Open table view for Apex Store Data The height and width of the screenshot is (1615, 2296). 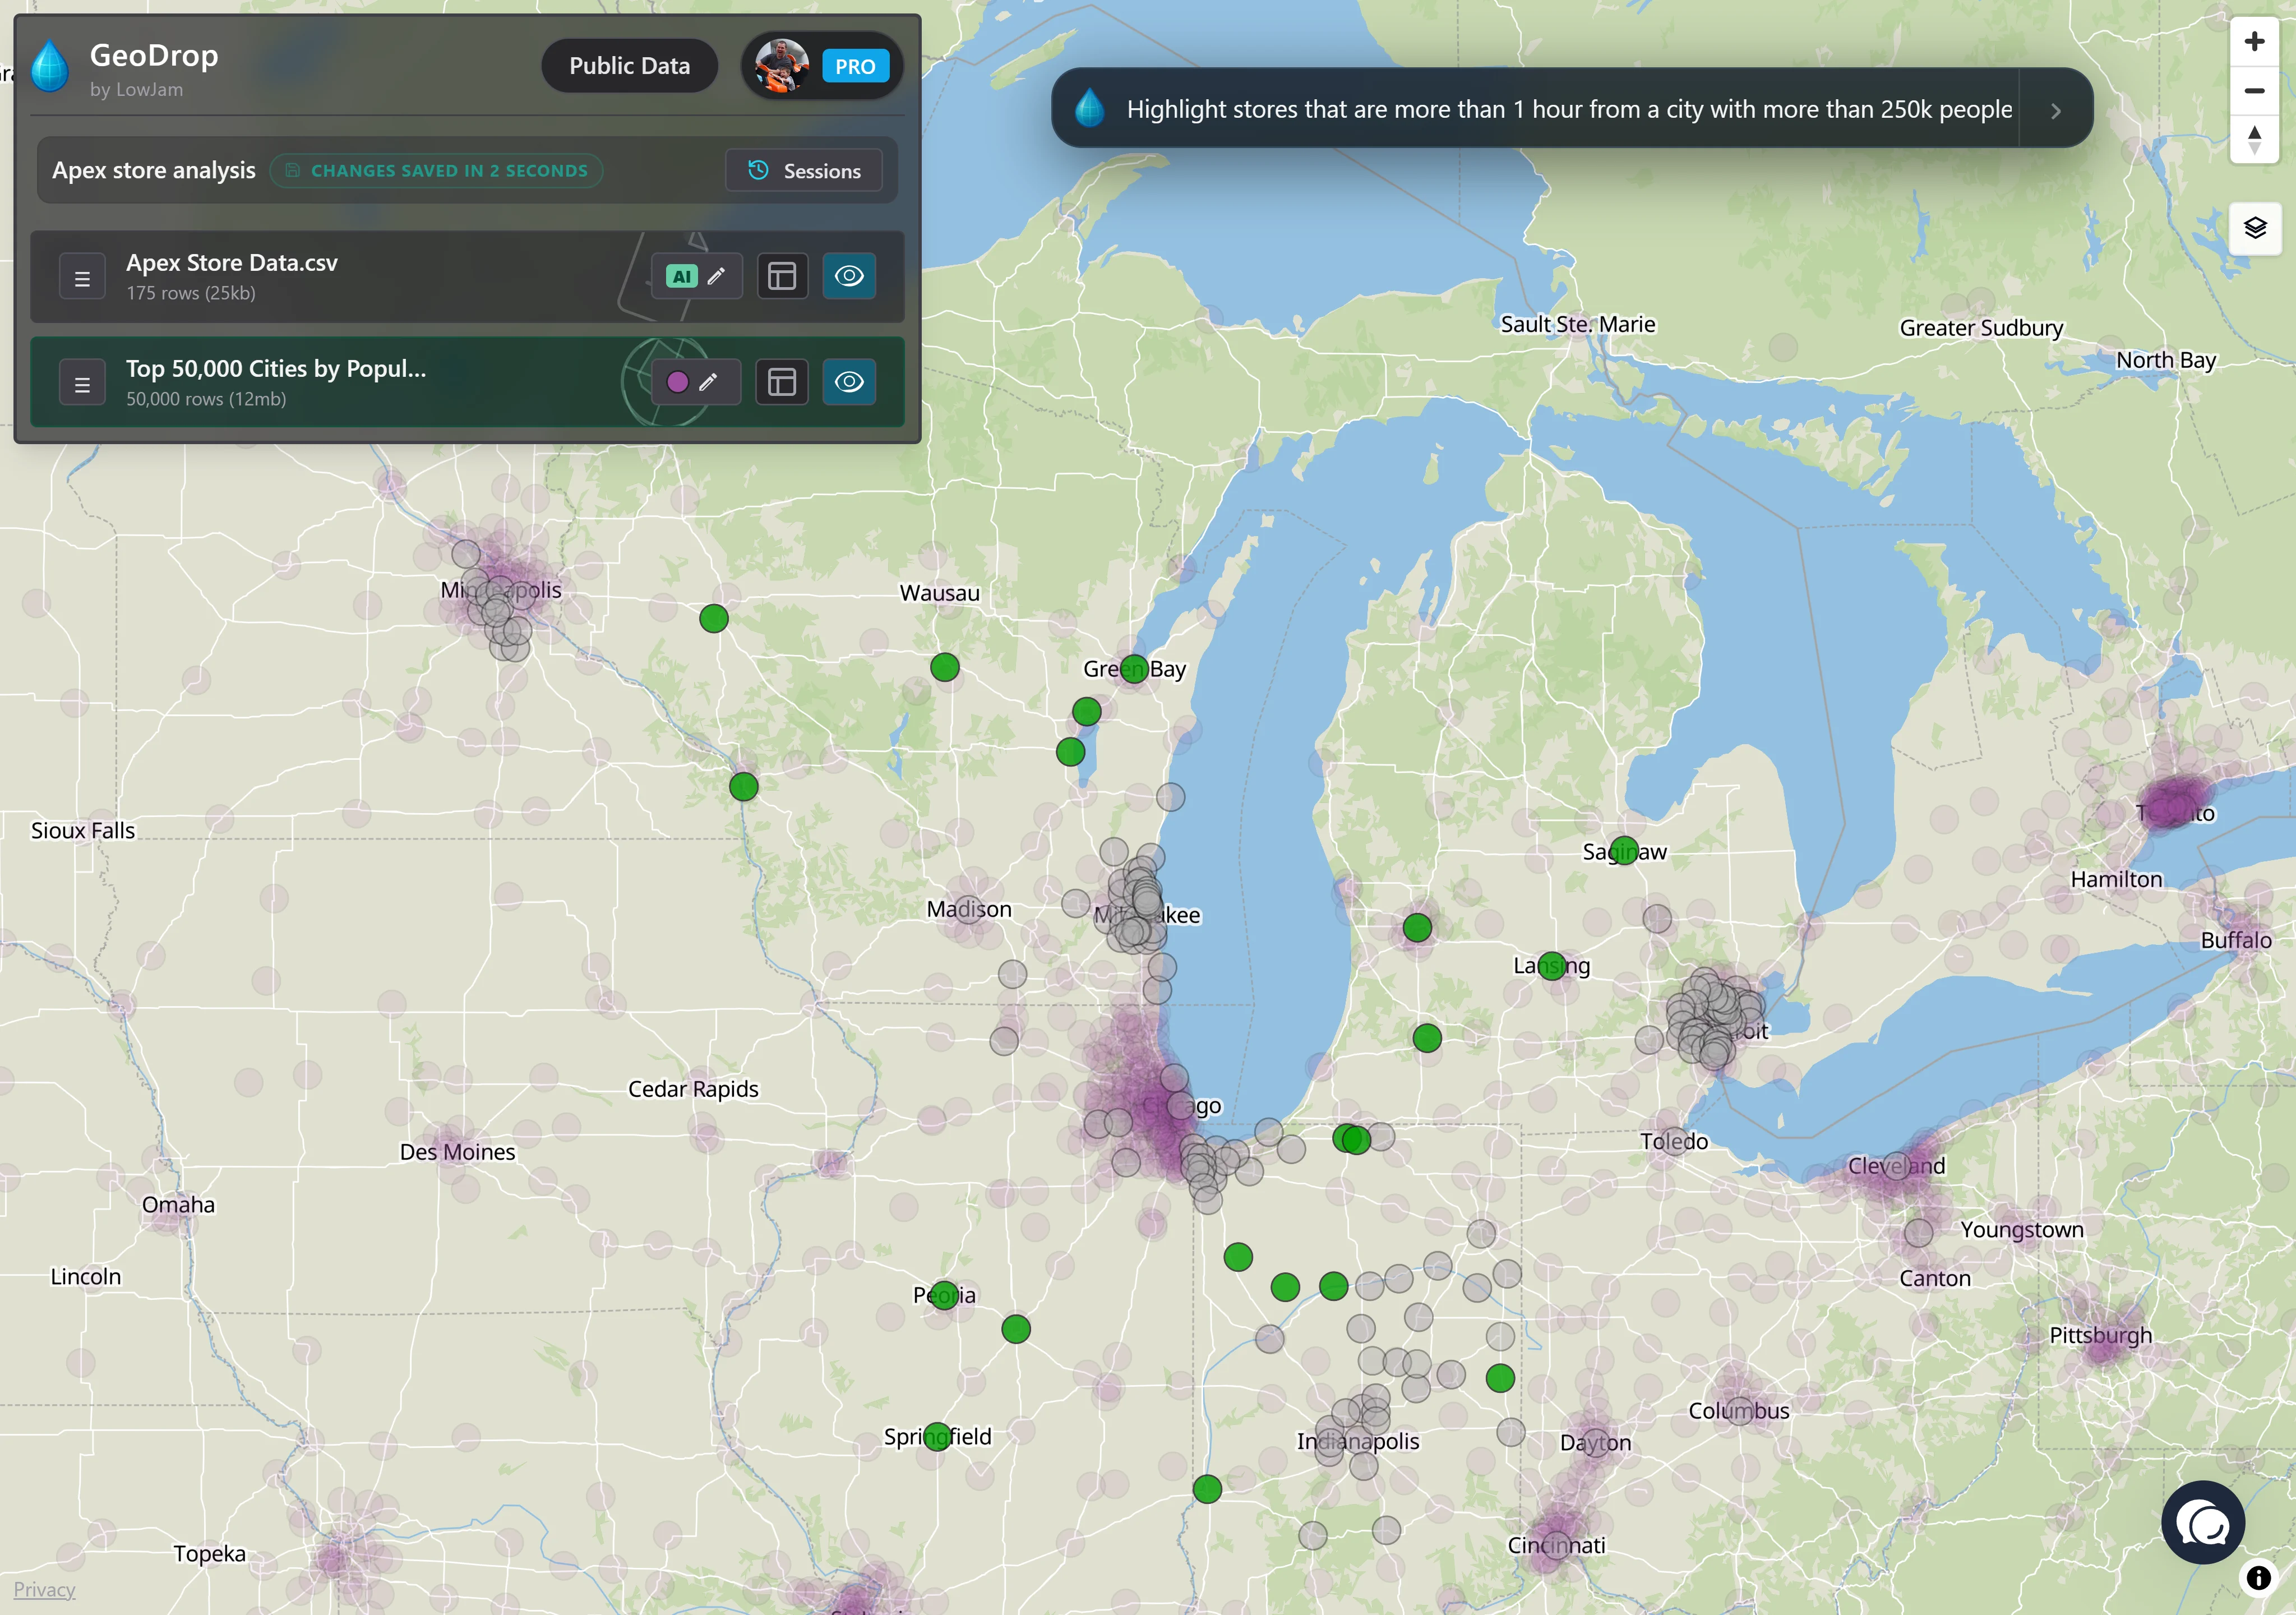click(x=781, y=276)
